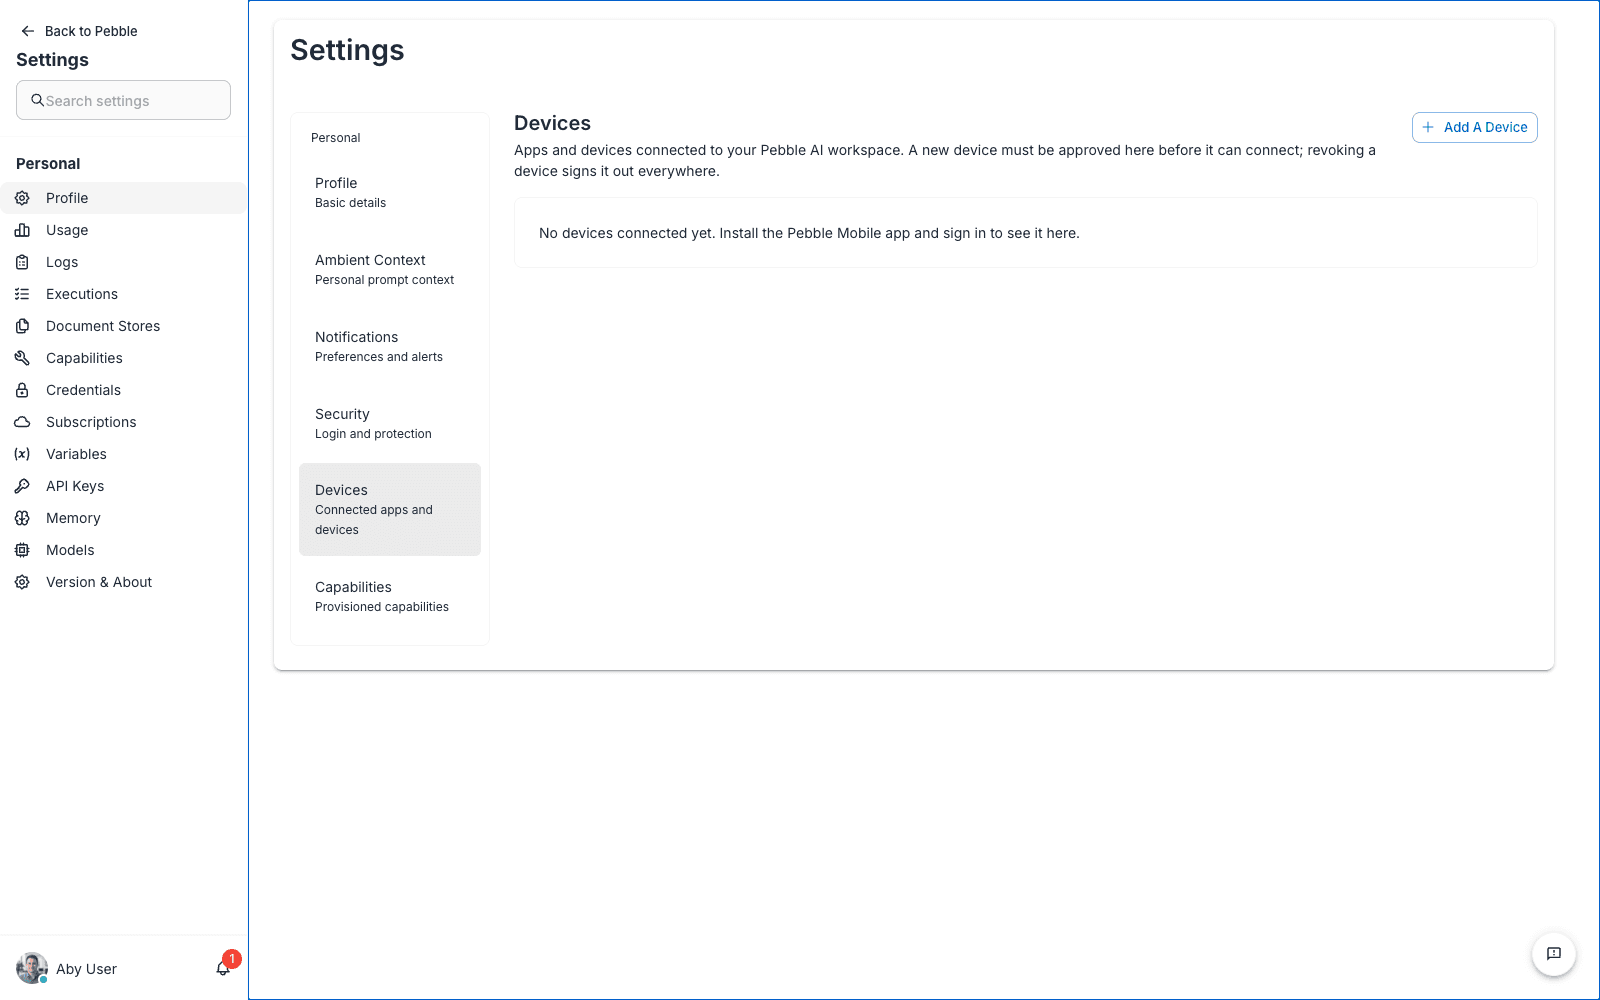Click the Variables (x) icon
The image size is (1600, 1000).
pyautogui.click(x=22, y=454)
